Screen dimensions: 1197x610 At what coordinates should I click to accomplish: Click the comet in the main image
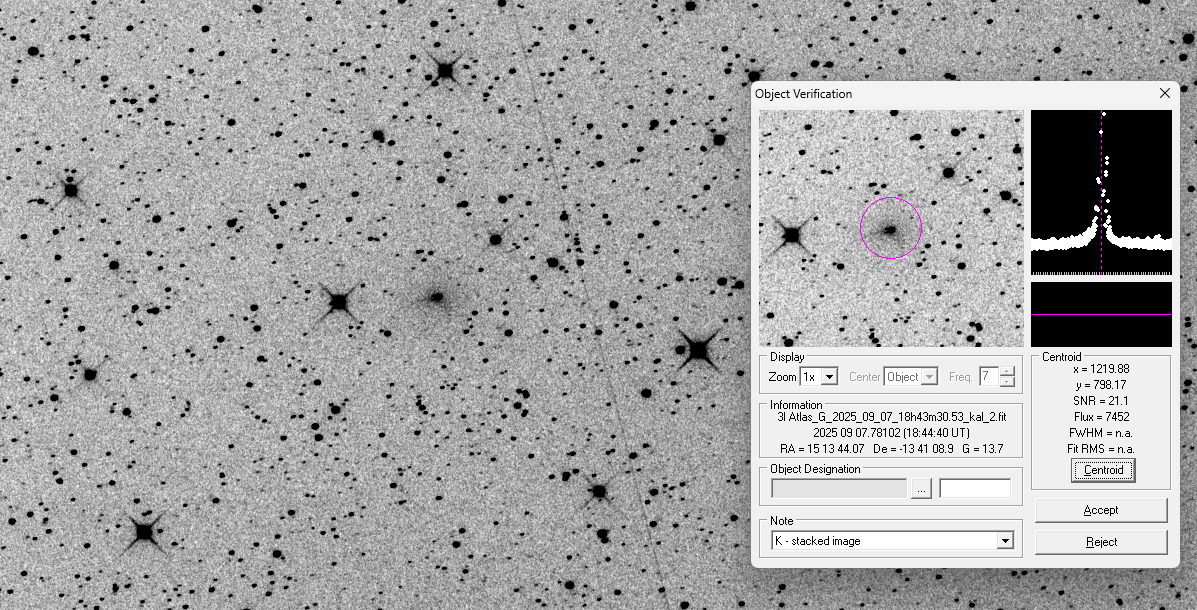click(x=436, y=296)
